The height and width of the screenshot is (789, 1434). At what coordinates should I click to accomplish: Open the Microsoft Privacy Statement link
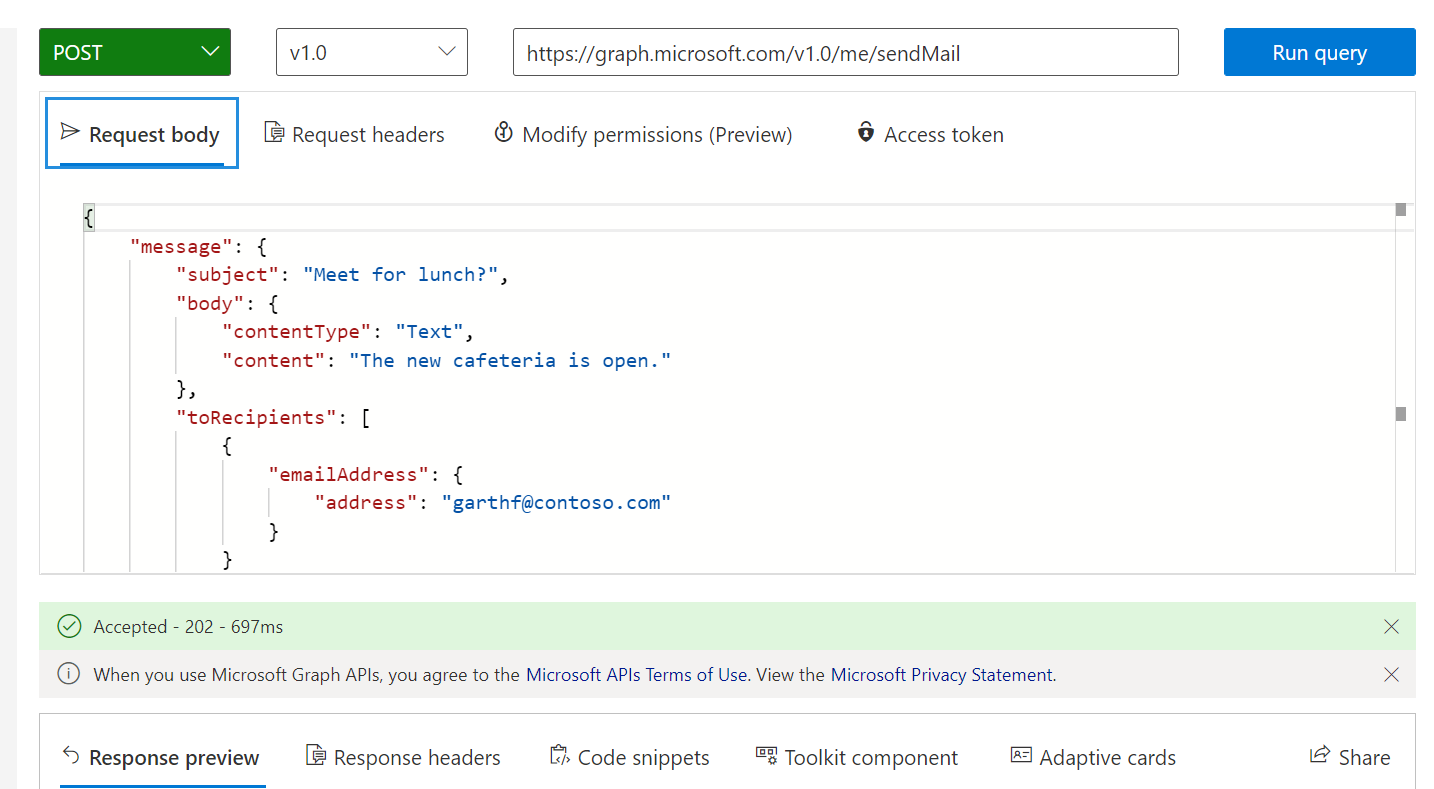942,675
